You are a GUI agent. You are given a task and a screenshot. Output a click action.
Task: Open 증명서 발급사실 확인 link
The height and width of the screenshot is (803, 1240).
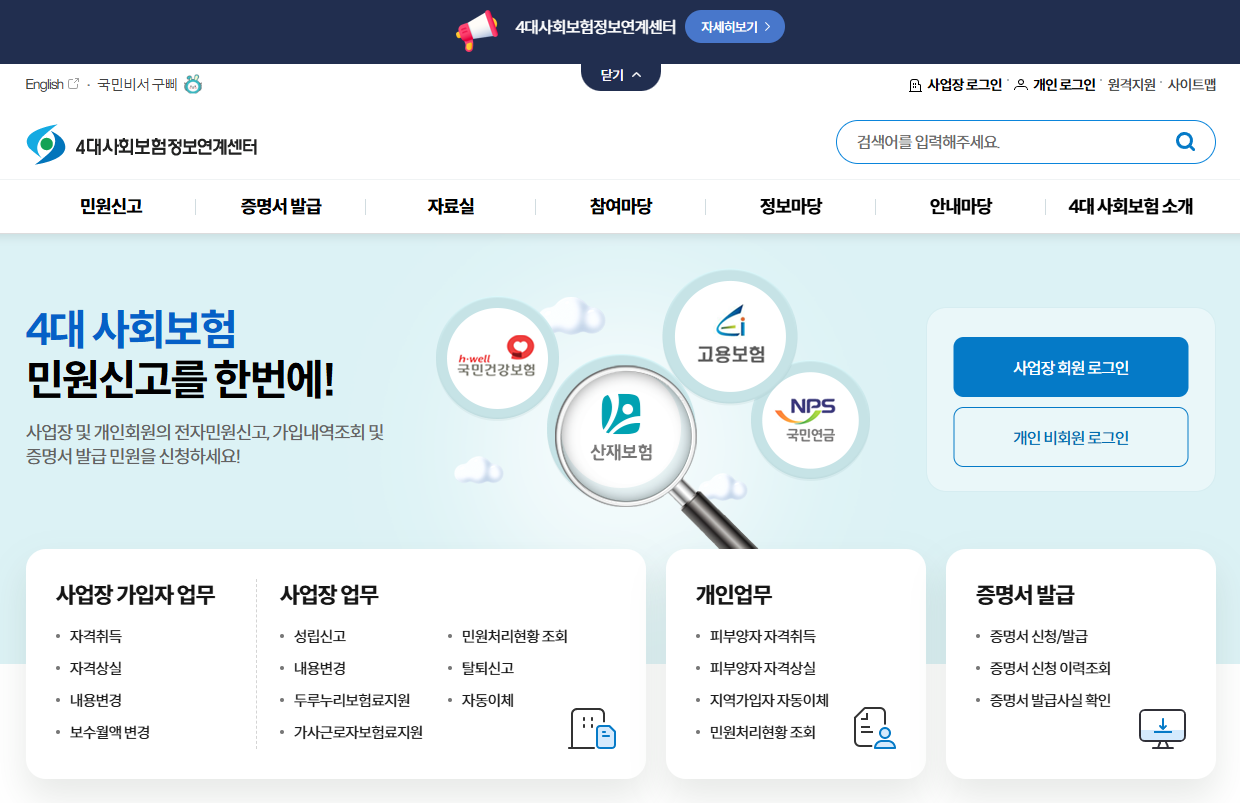click(1050, 700)
